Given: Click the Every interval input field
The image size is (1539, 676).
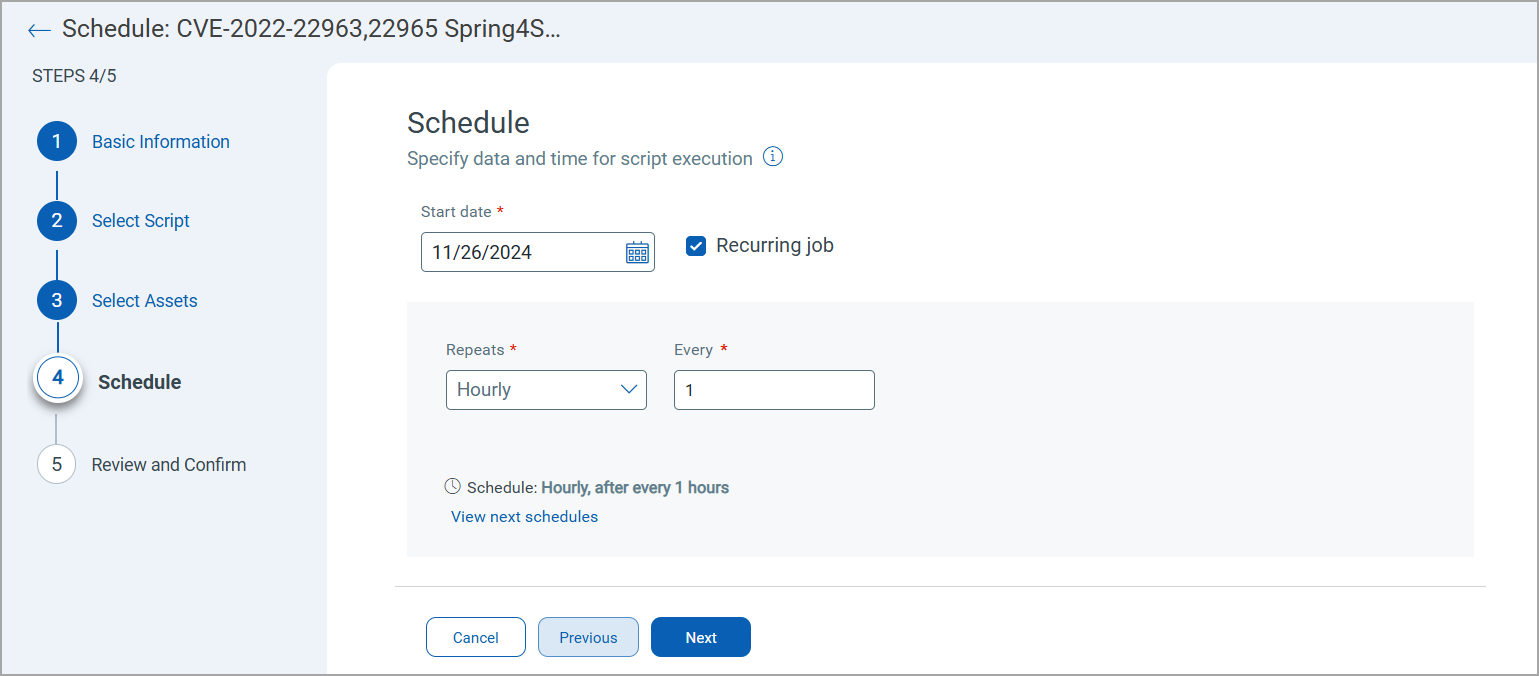Looking at the screenshot, I should (774, 390).
